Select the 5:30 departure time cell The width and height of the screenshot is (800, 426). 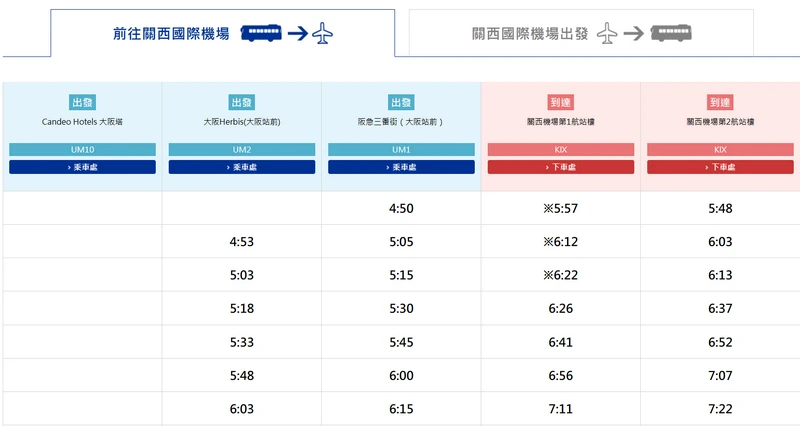coord(402,308)
